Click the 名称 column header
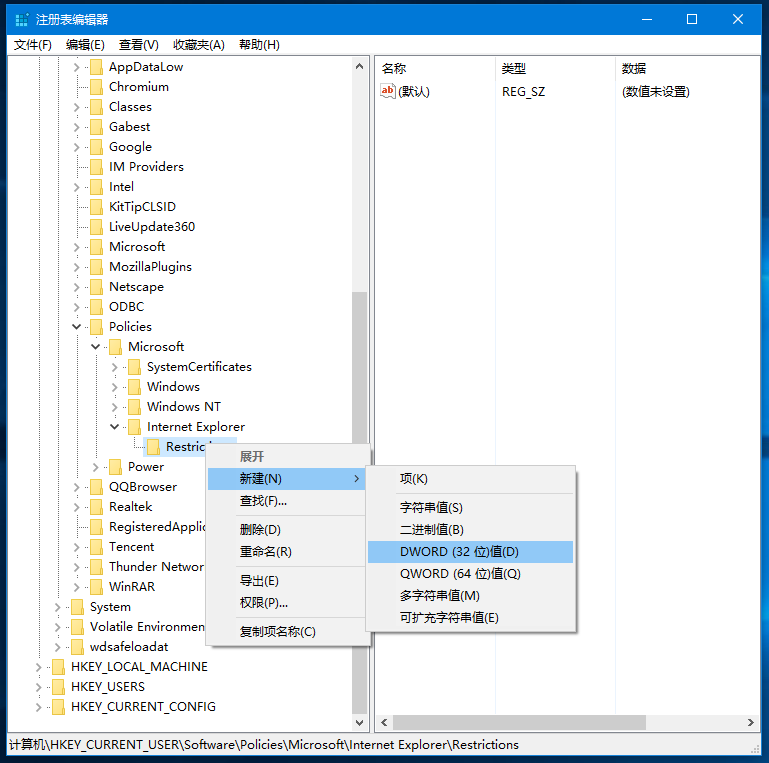This screenshot has width=769, height=763. pyautogui.click(x=394, y=68)
